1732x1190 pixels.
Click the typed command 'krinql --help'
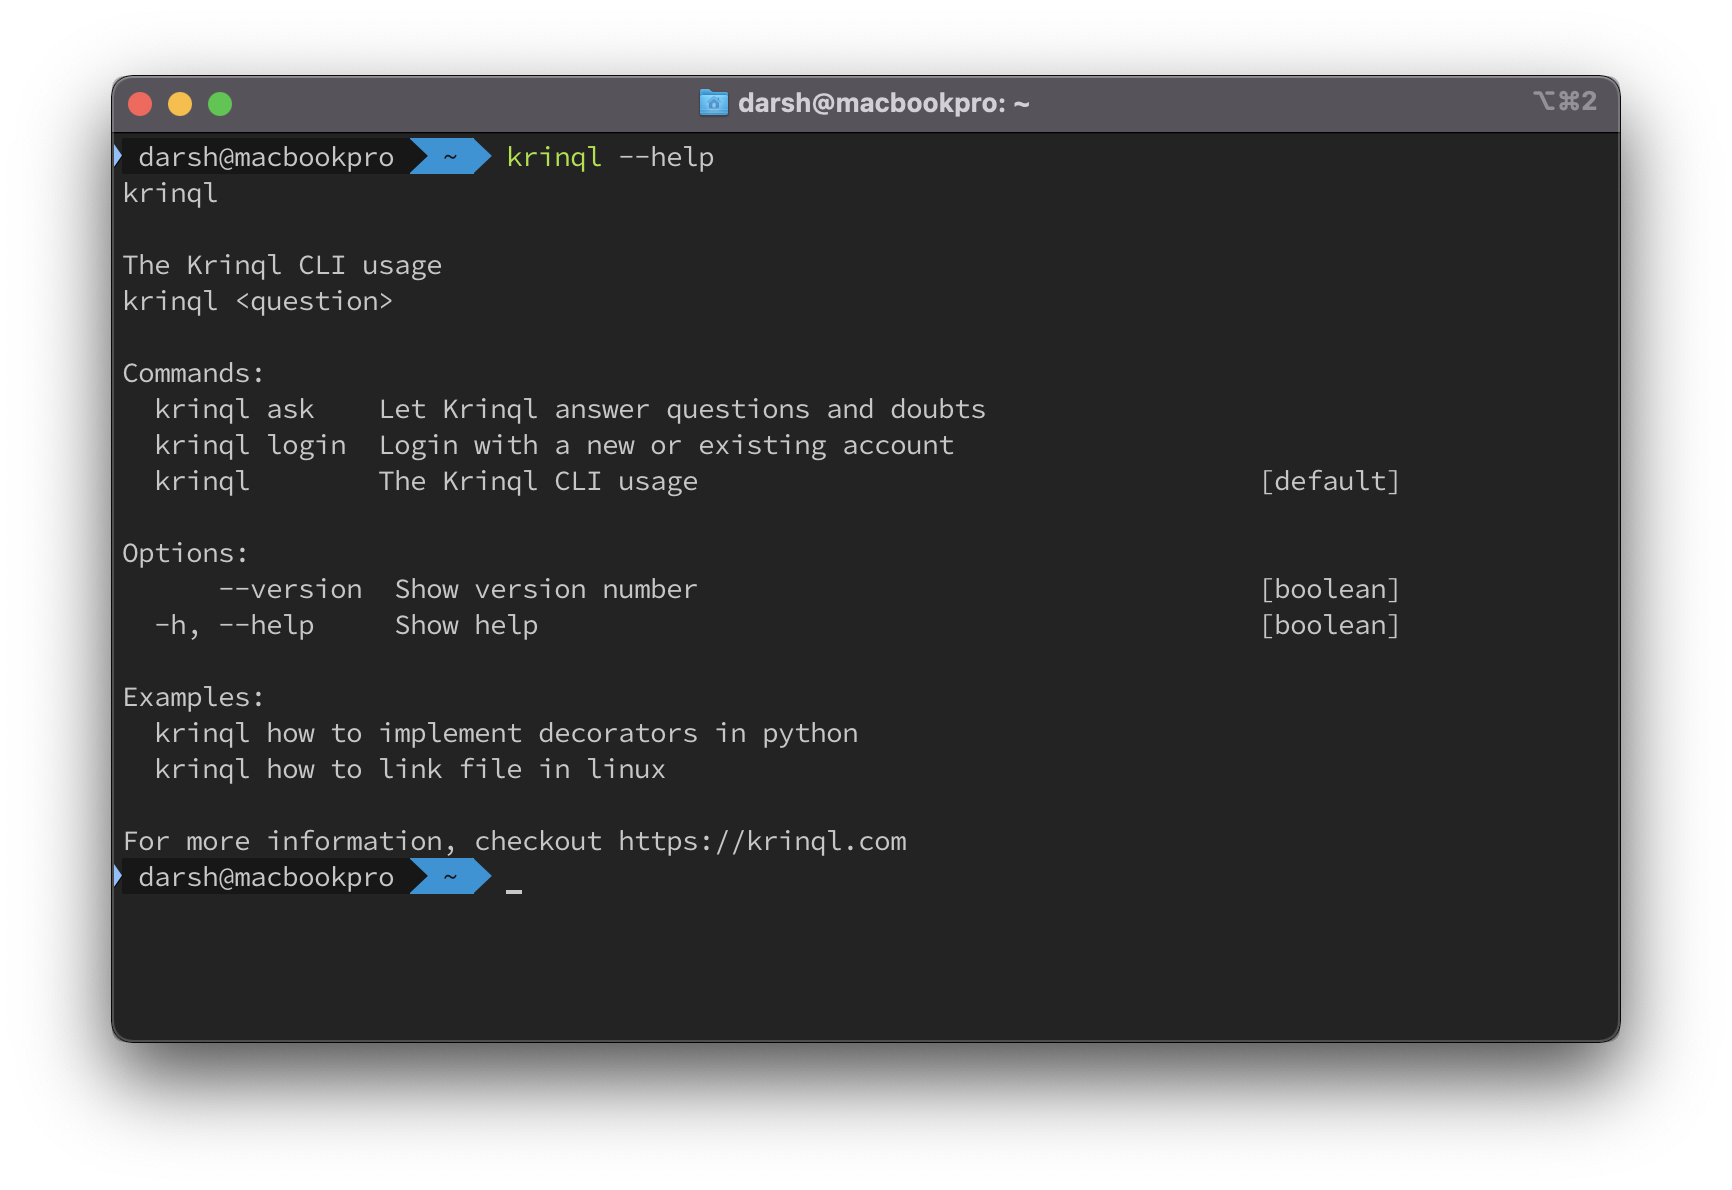[x=610, y=157]
